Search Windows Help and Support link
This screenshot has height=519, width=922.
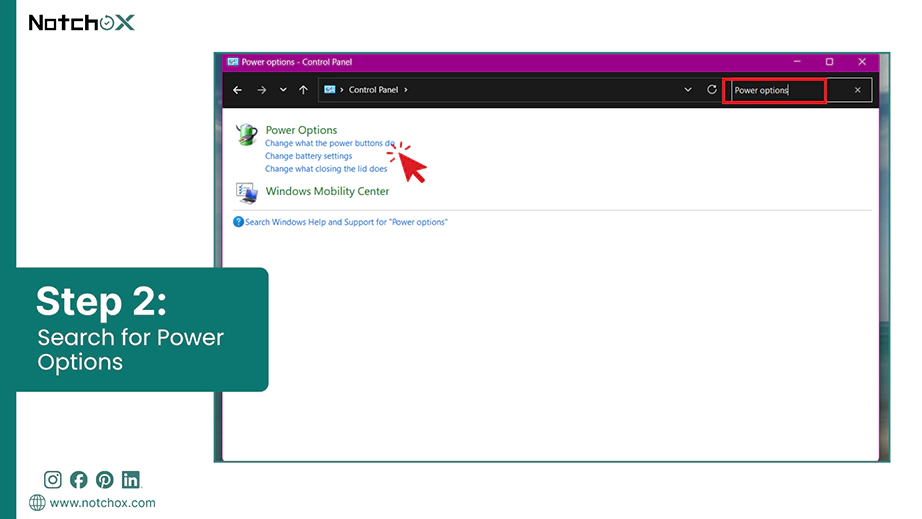(x=346, y=222)
